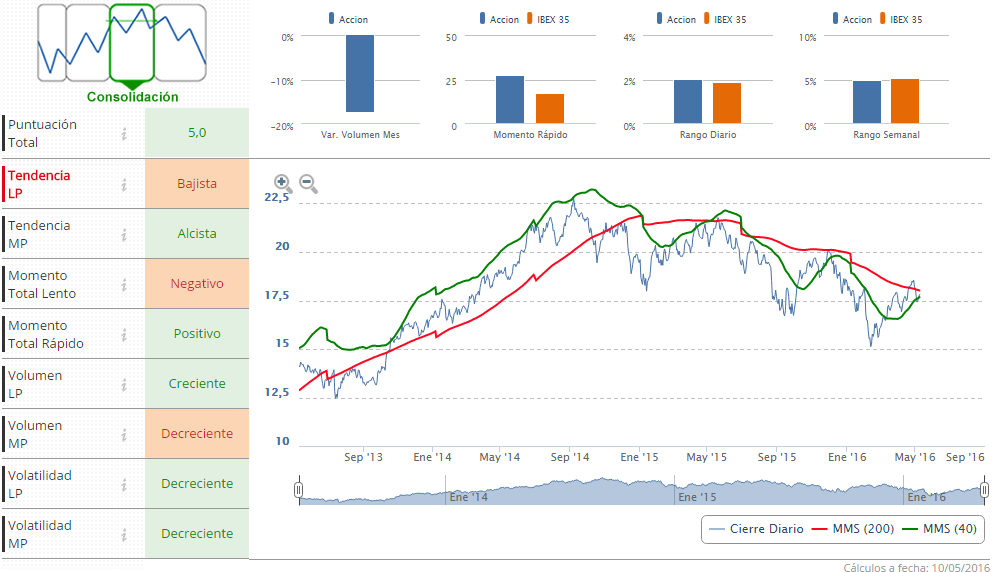Image resolution: width=994 pixels, height=572 pixels.
Task: Click left handle of date range navigator
Action: [x=298, y=489]
